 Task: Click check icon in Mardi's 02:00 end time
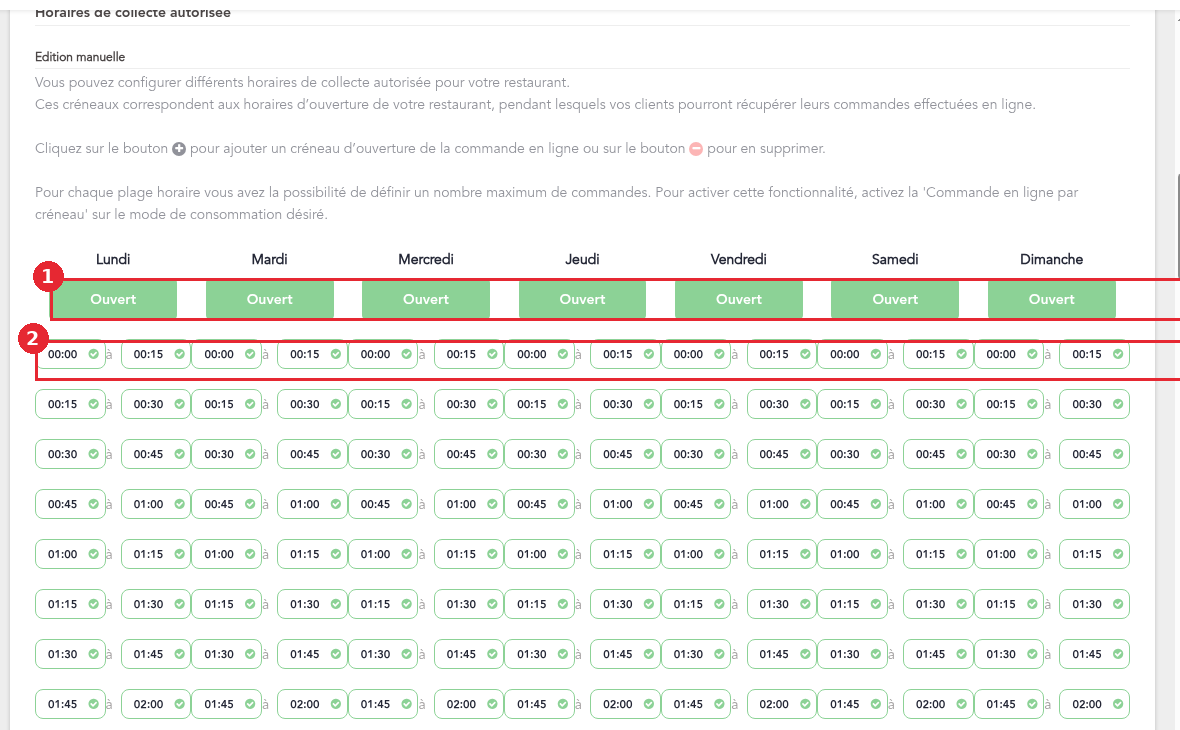pos(336,704)
